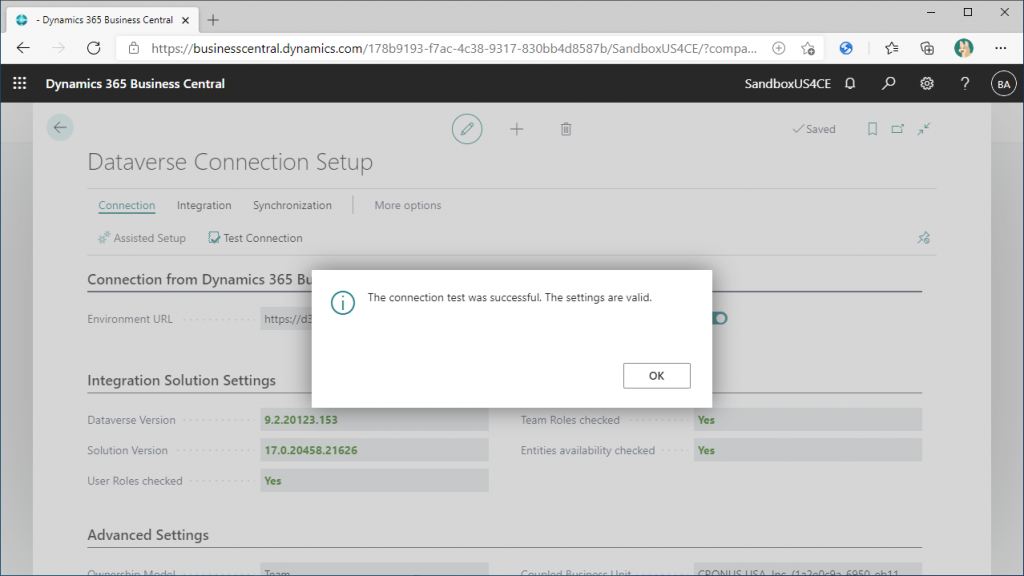
Task: Open notifications bell in Business Central
Action: coord(850,84)
